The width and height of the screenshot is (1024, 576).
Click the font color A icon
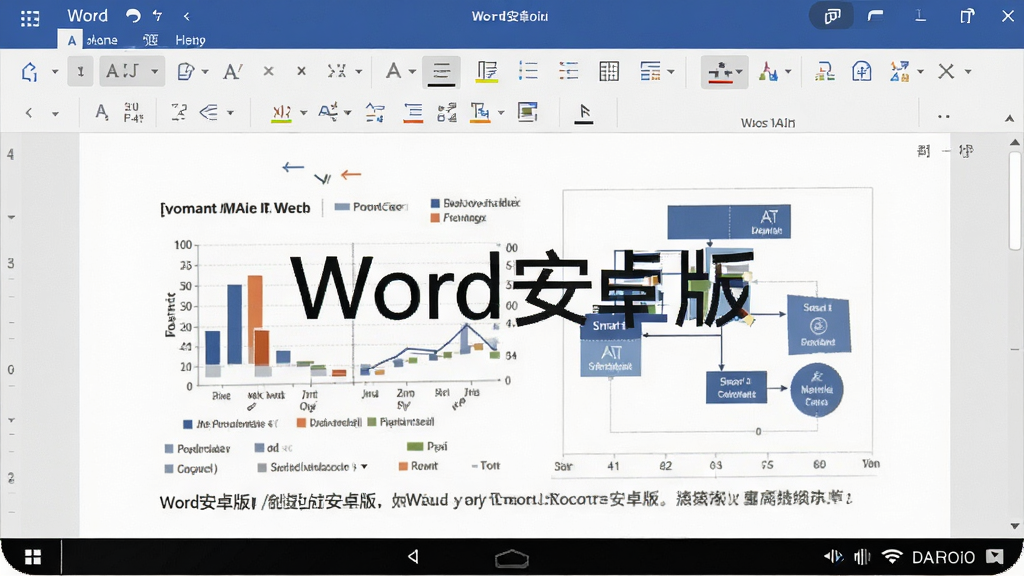(393, 71)
